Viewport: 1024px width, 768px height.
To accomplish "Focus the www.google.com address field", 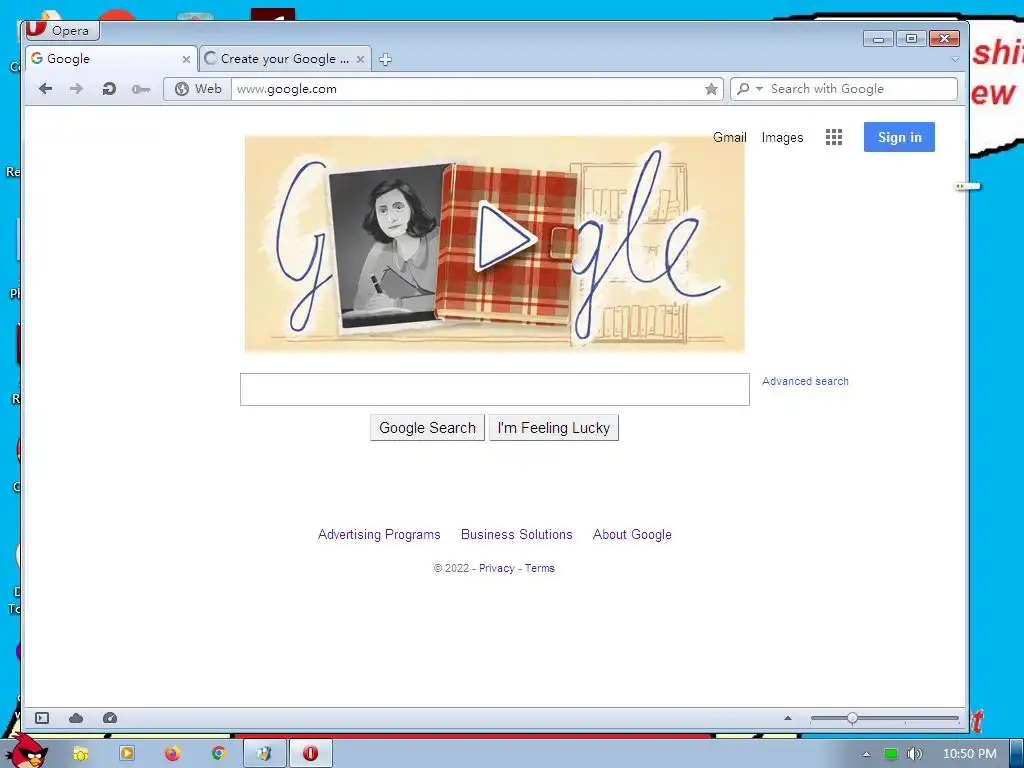I will pos(467,89).
